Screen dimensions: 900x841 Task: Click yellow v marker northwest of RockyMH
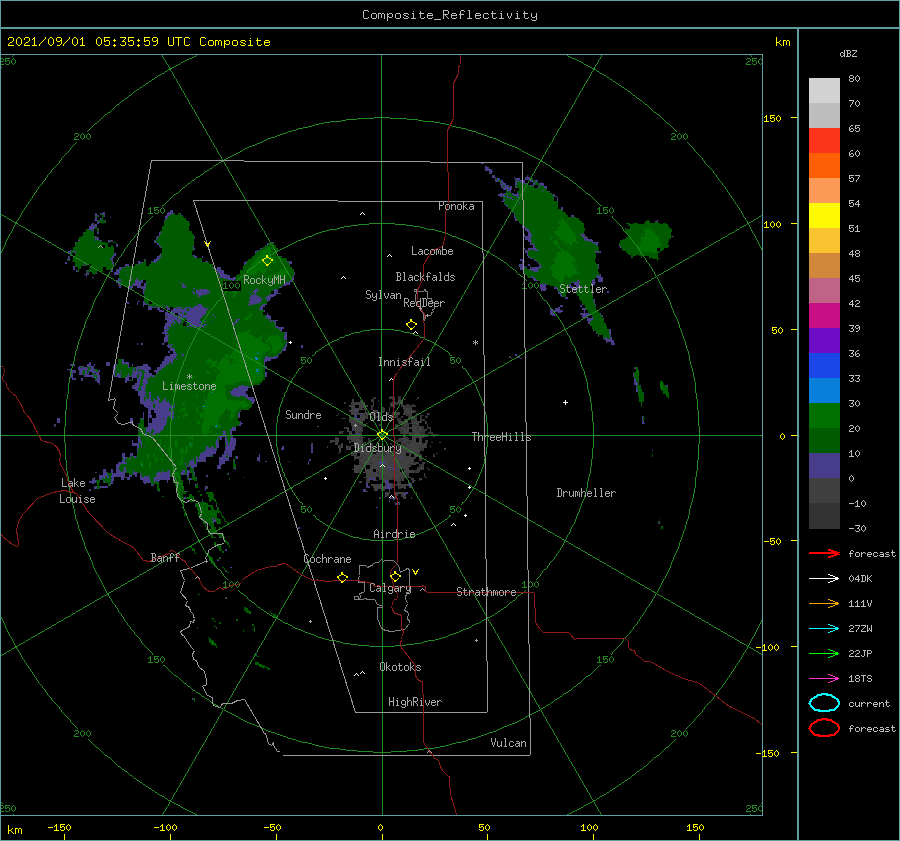[208, 244]
